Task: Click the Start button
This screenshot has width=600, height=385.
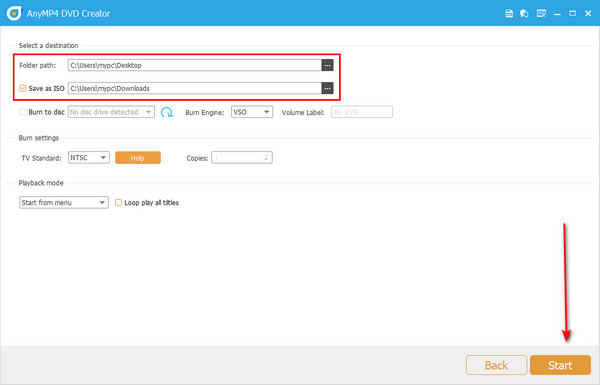Action: 560,365
